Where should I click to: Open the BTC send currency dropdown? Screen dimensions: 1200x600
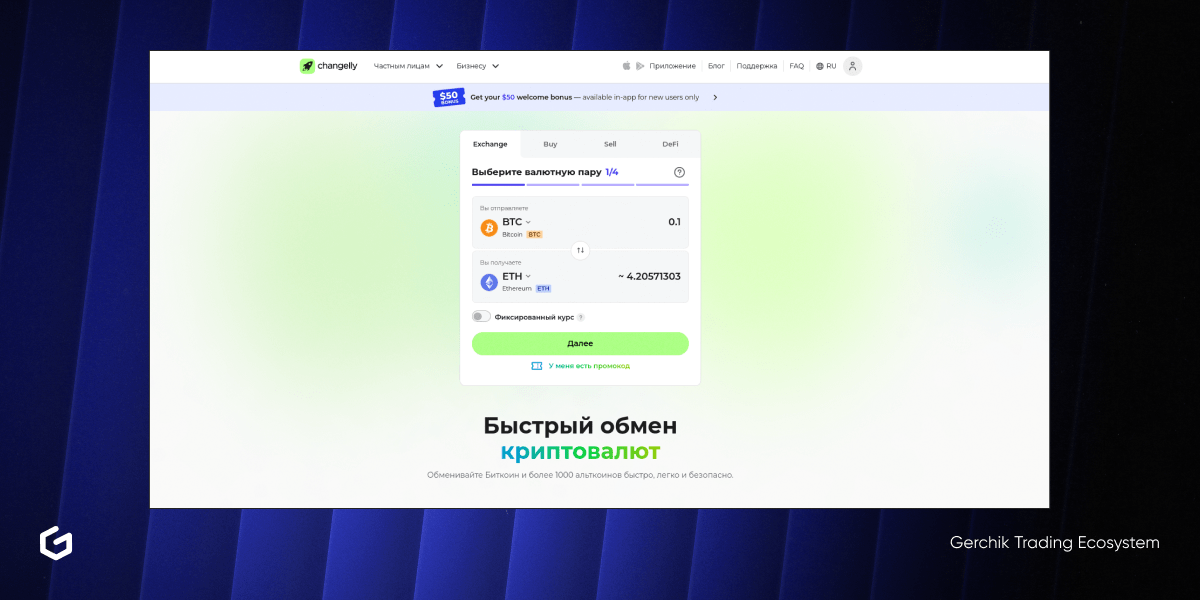[x=517, y=222]
